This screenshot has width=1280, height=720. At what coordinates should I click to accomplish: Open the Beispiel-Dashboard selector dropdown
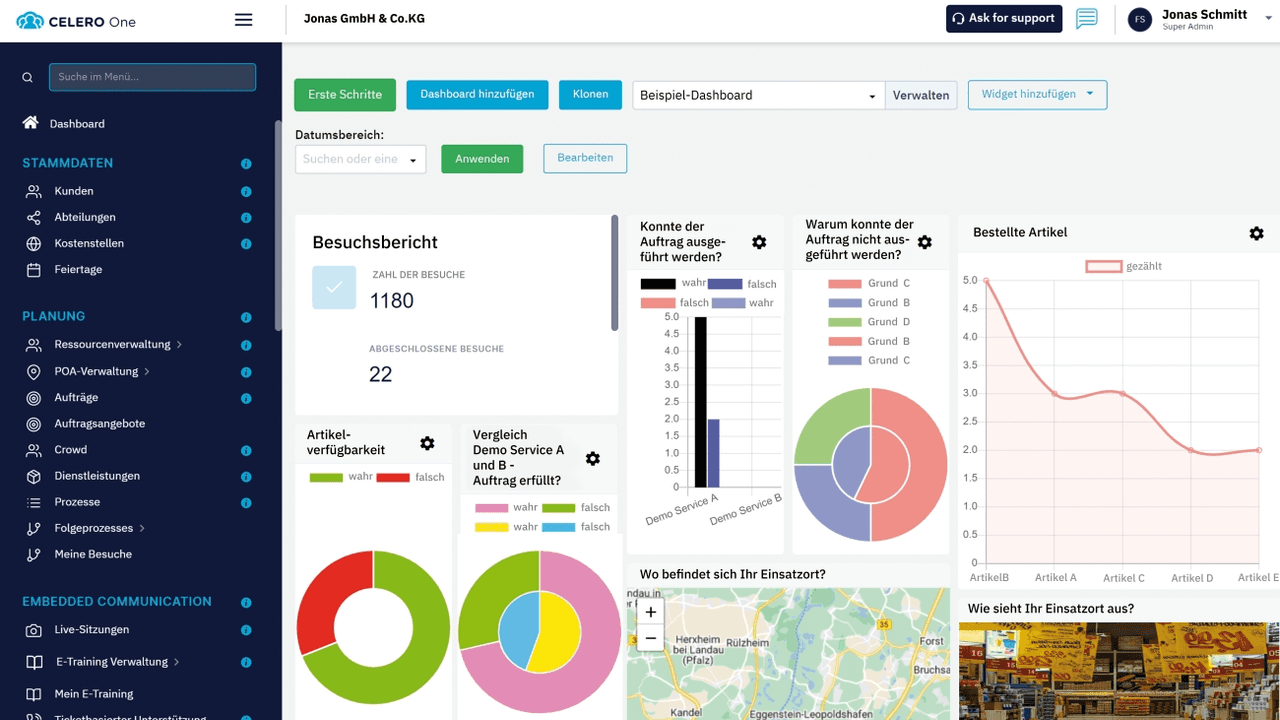pos(759,95)
